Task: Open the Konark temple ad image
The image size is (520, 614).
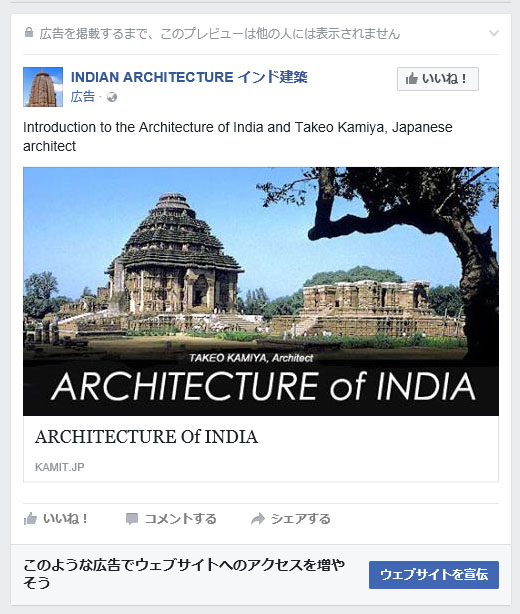Action: point(261,291)
